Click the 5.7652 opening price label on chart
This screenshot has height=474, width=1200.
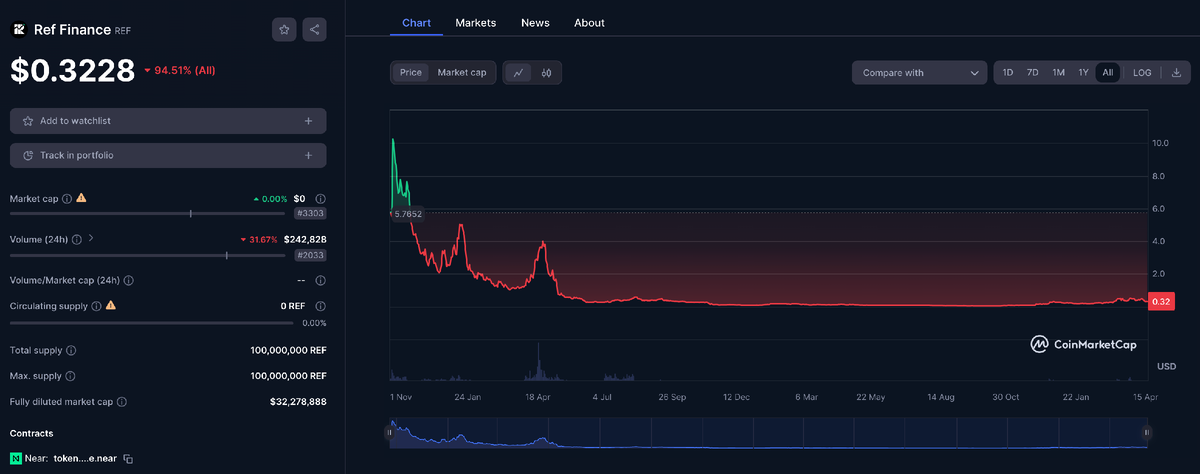[406, 214]
